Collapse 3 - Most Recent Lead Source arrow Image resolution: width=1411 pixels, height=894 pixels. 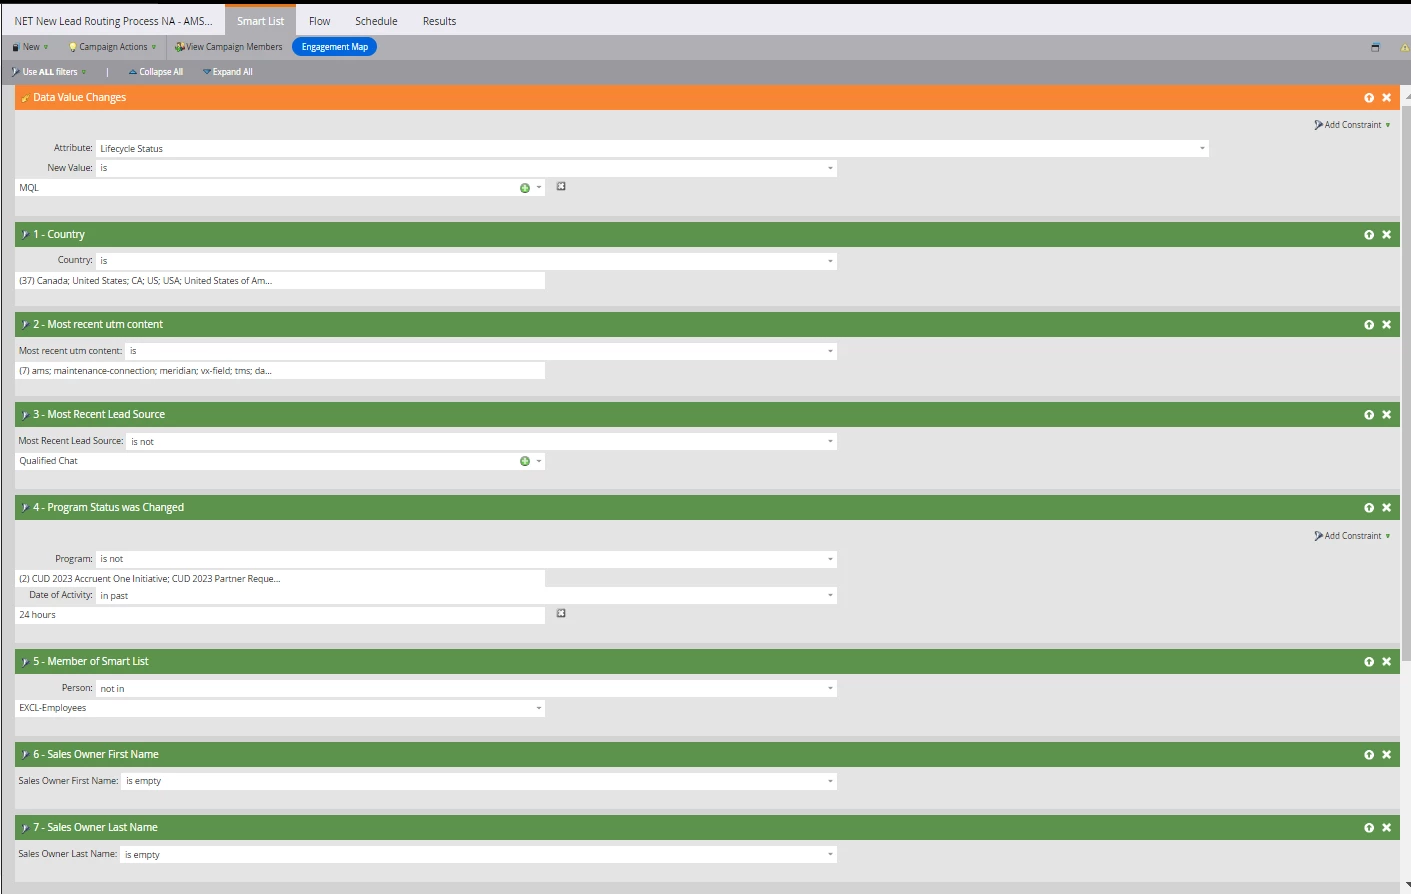[x=25, y=415]
